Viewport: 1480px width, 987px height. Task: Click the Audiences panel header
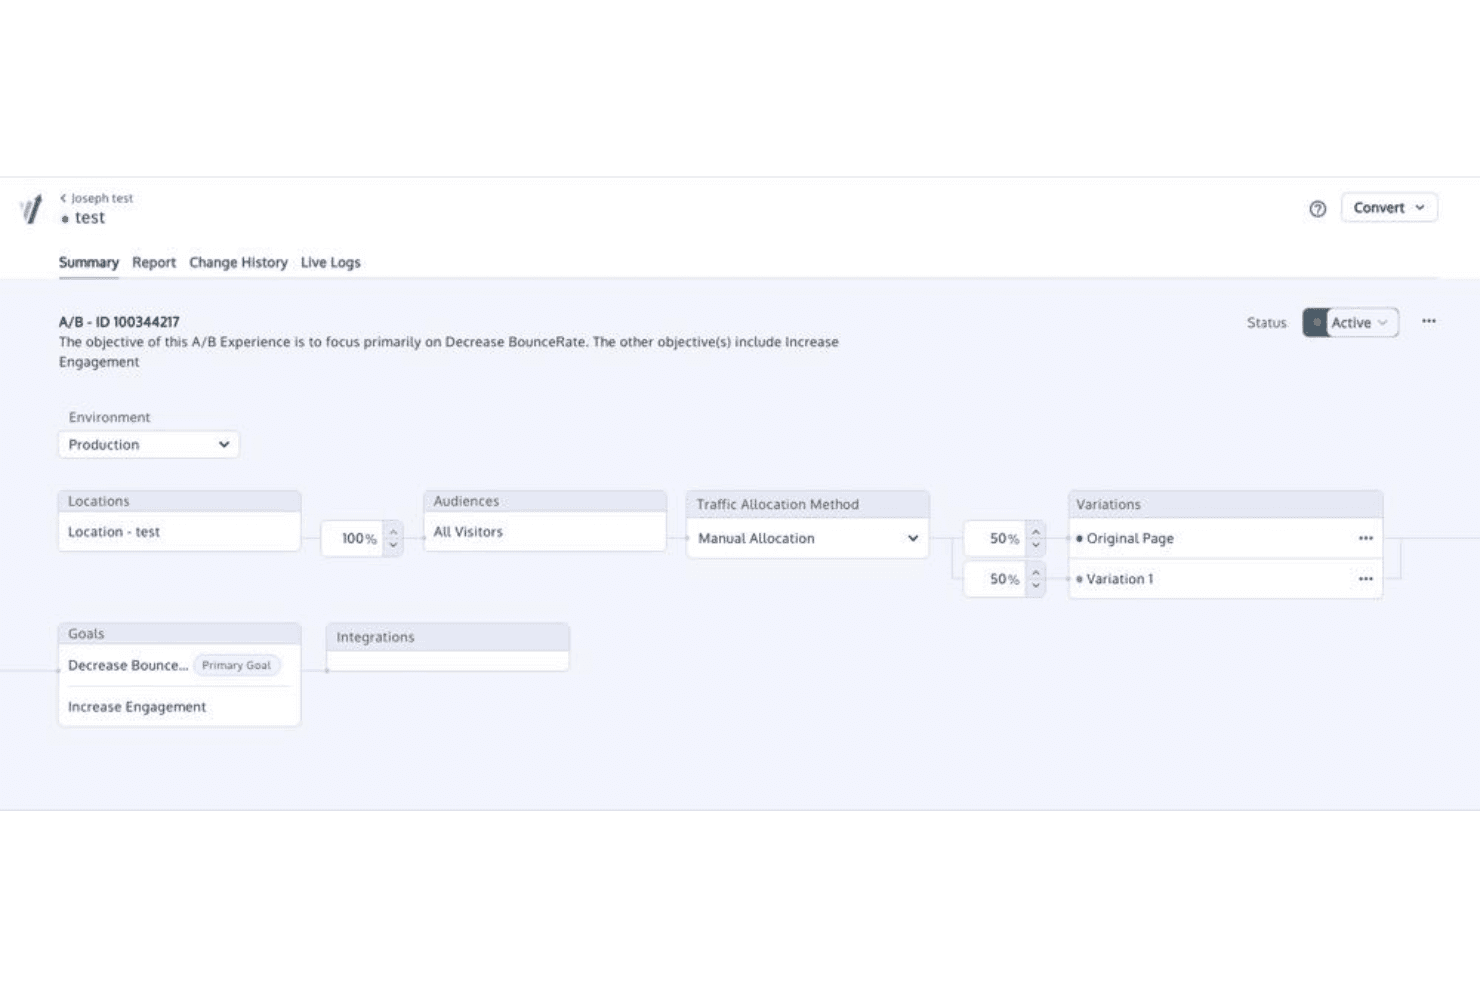pos(545,501)
